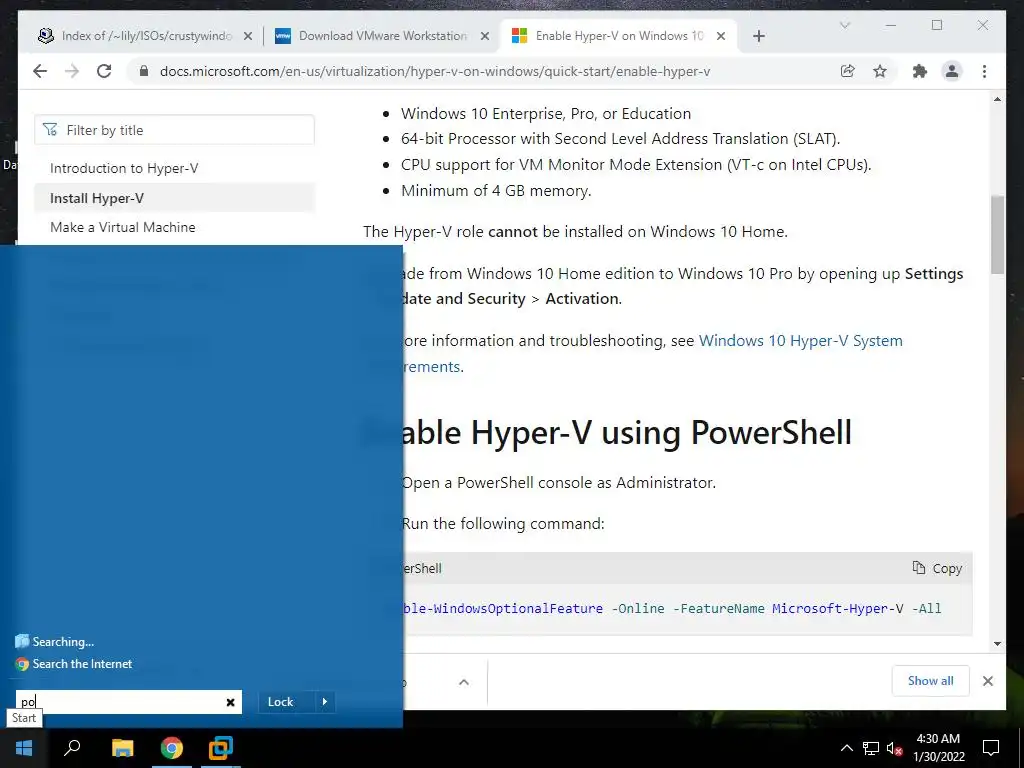The height and width of the screenshot is (768, 1024).
Task: Select the Enable Hyper-V on Windows 10 tab
Action: pyautogui.click(x=619, y=36)
